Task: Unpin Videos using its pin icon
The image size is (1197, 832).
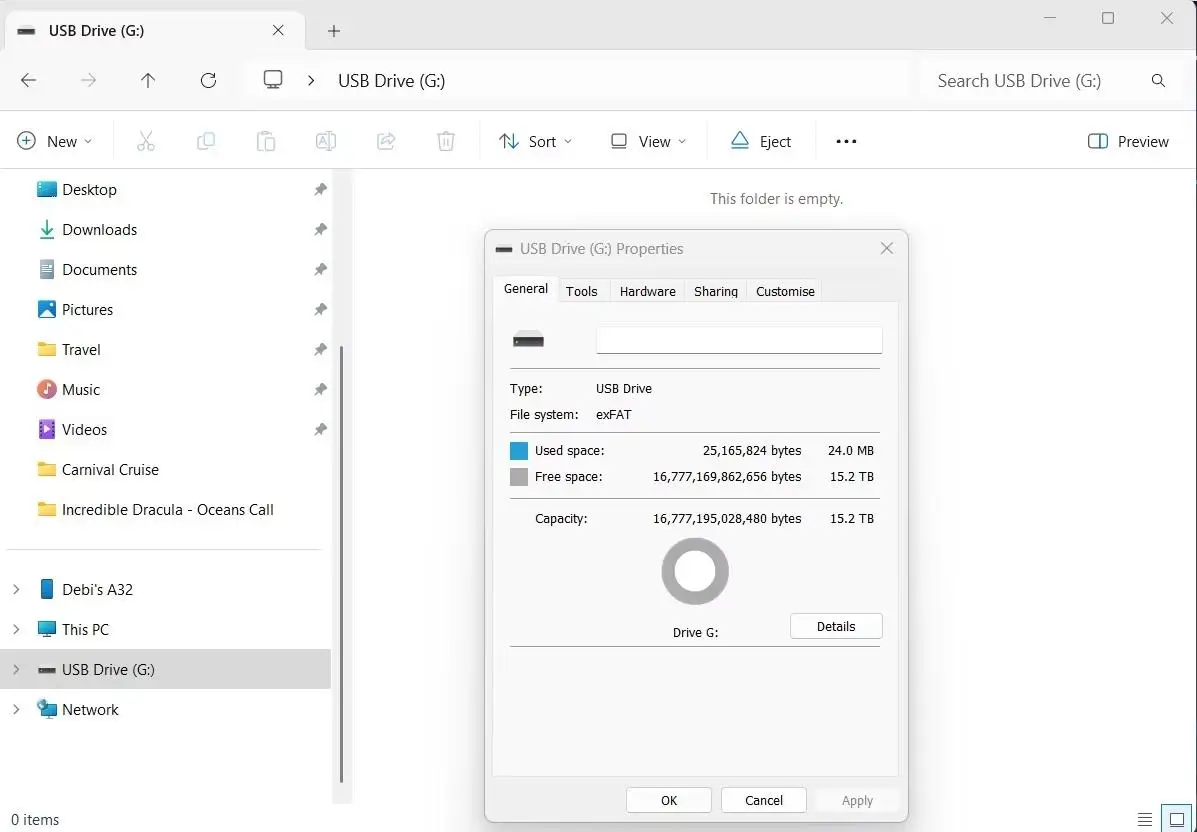Action: click(321, 429)
